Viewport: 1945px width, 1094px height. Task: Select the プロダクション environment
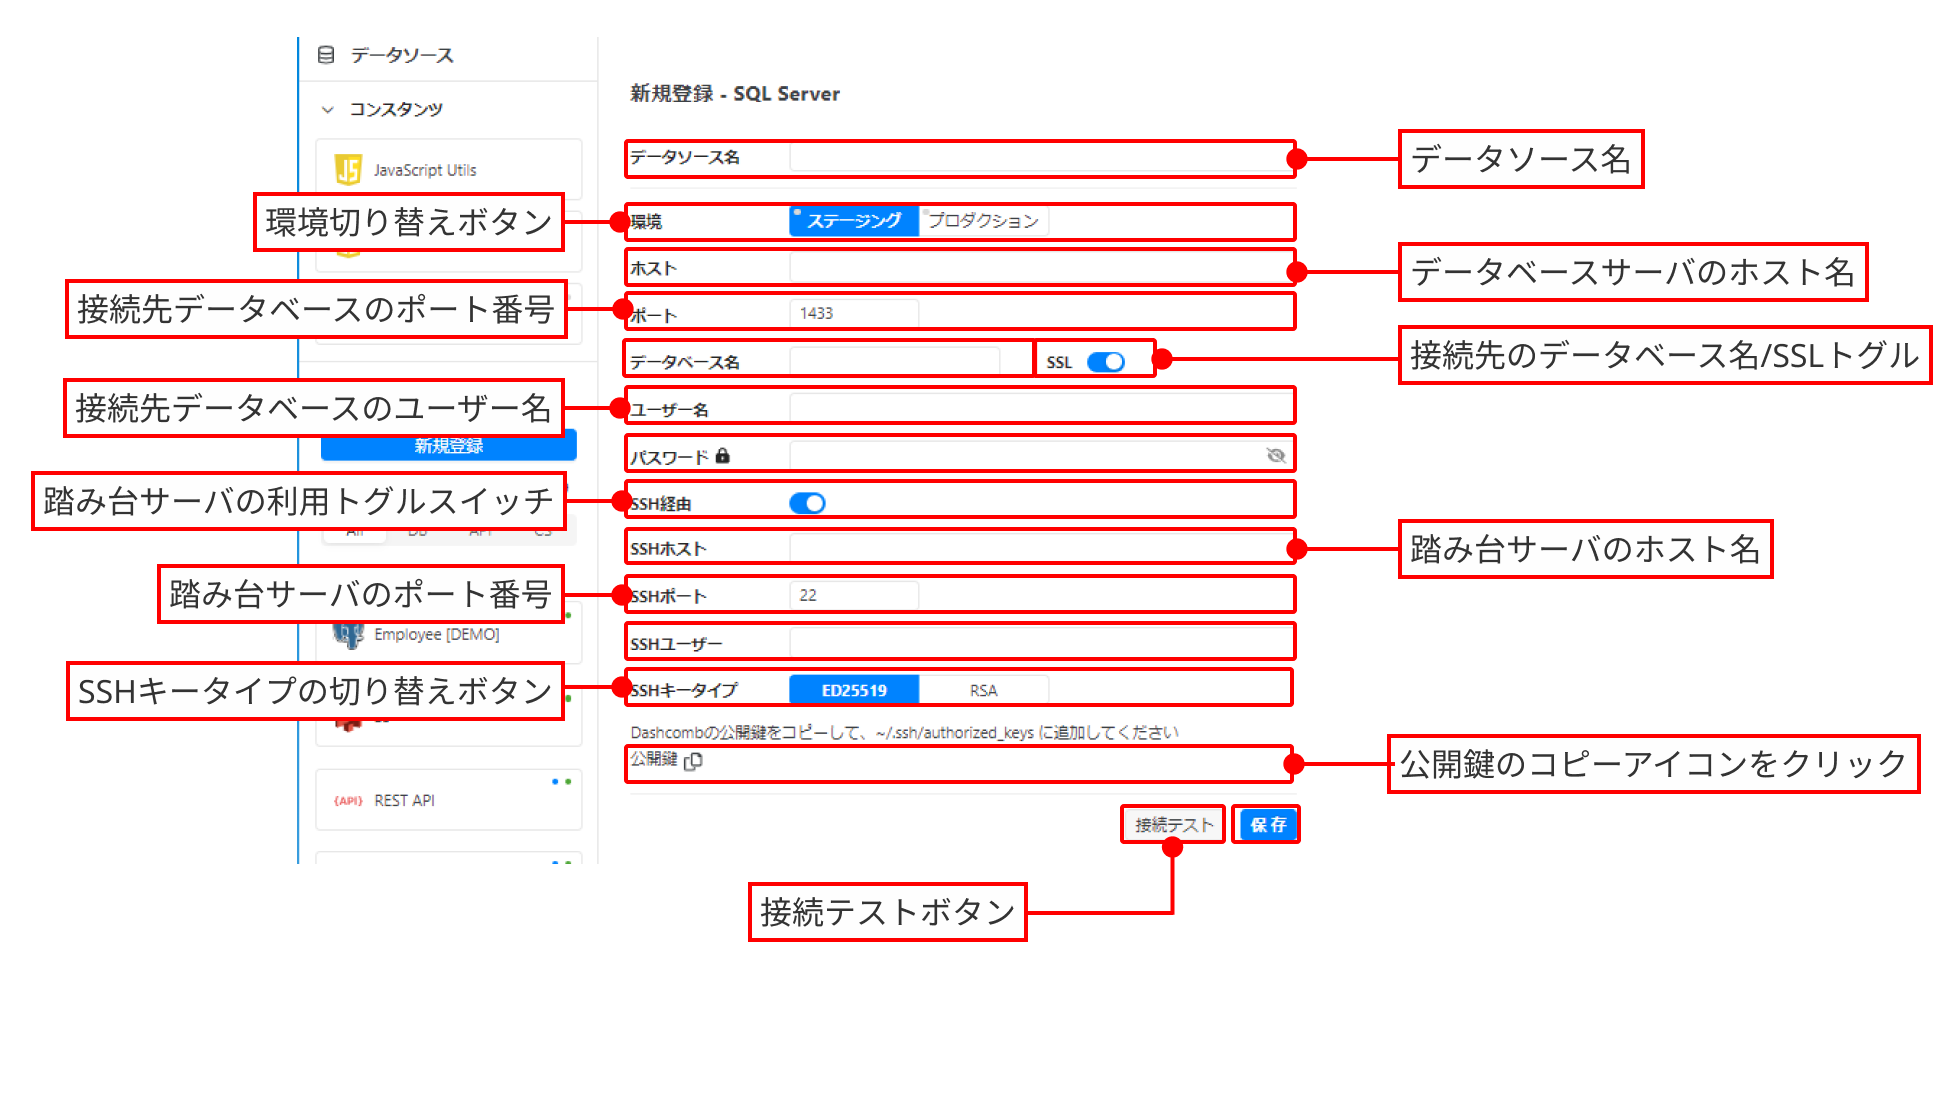tap(982, 221)
